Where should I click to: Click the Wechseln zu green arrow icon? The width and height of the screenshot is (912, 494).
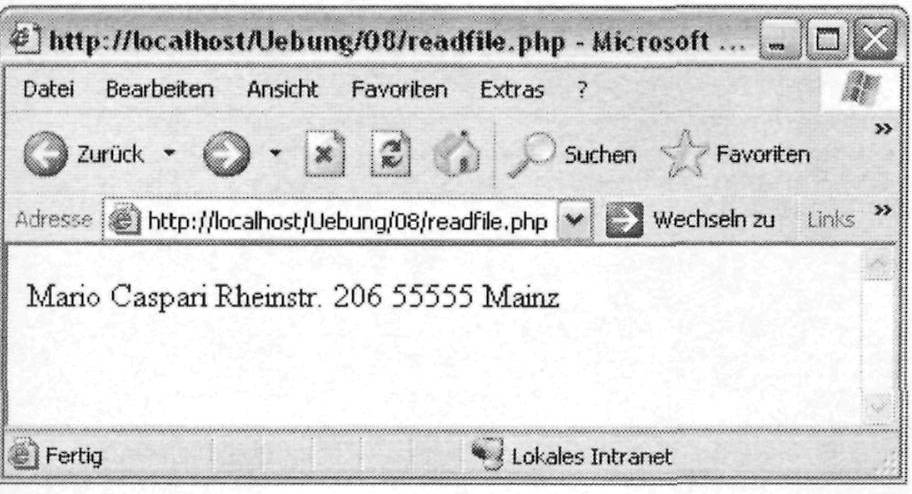(x=624, y=220)
